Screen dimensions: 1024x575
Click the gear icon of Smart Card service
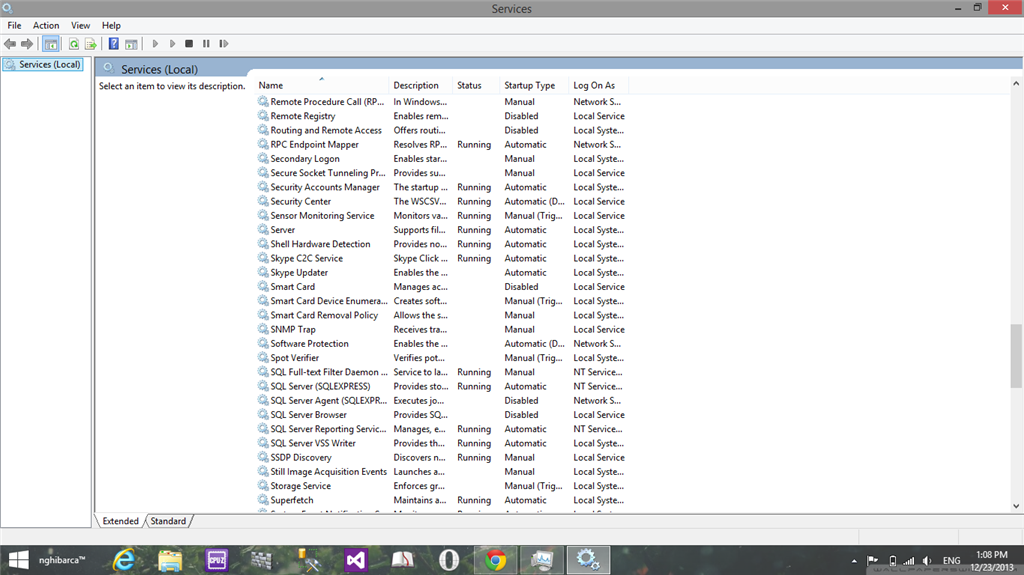tap(263, 287)
